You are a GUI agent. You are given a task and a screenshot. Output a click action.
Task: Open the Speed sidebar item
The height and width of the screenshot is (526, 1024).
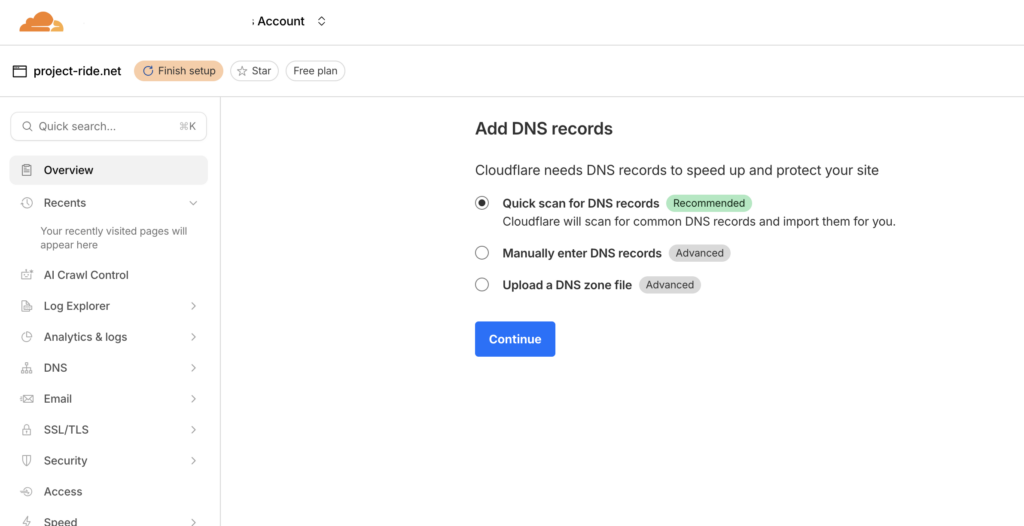coord(60,521)
